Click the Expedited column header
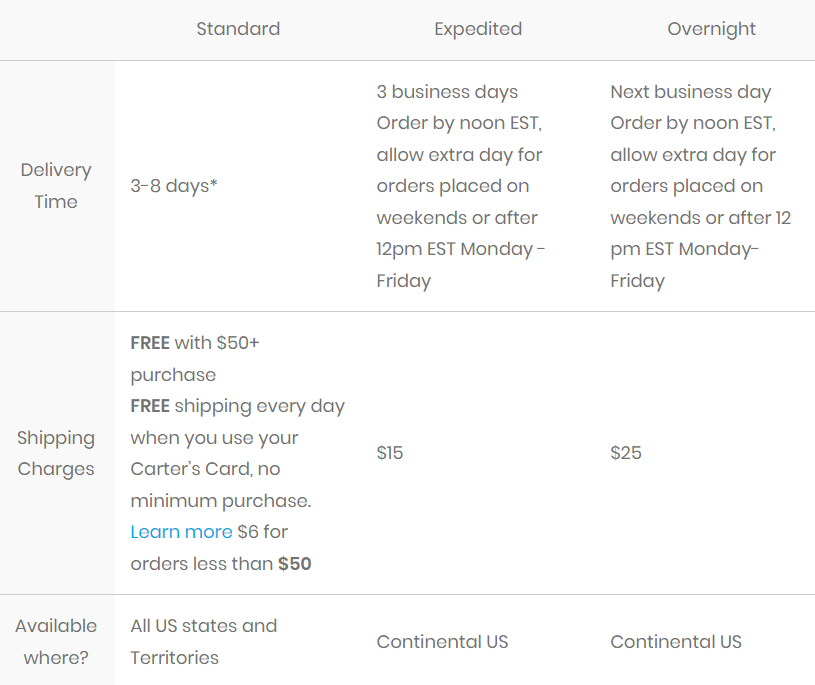The image size is (815, 685). tap(478, 29)
